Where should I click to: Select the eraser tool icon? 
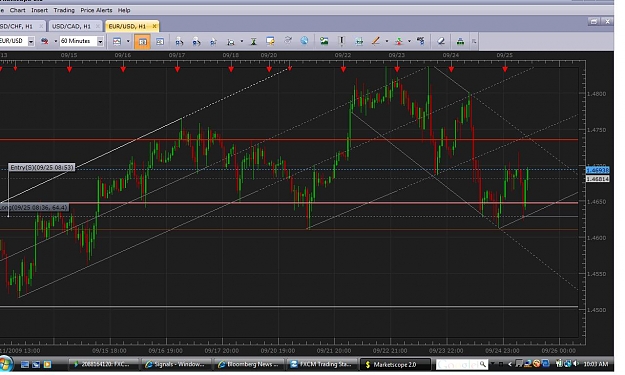(x=441, y=41)
